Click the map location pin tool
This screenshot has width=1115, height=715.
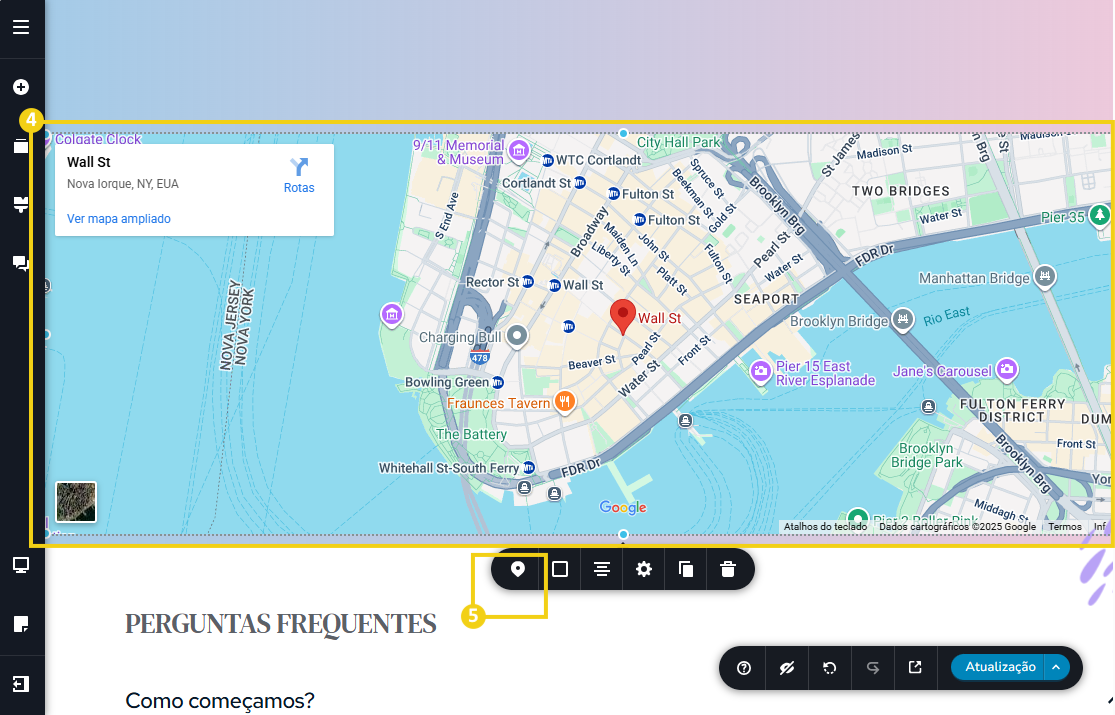click(x=518, y=569)
